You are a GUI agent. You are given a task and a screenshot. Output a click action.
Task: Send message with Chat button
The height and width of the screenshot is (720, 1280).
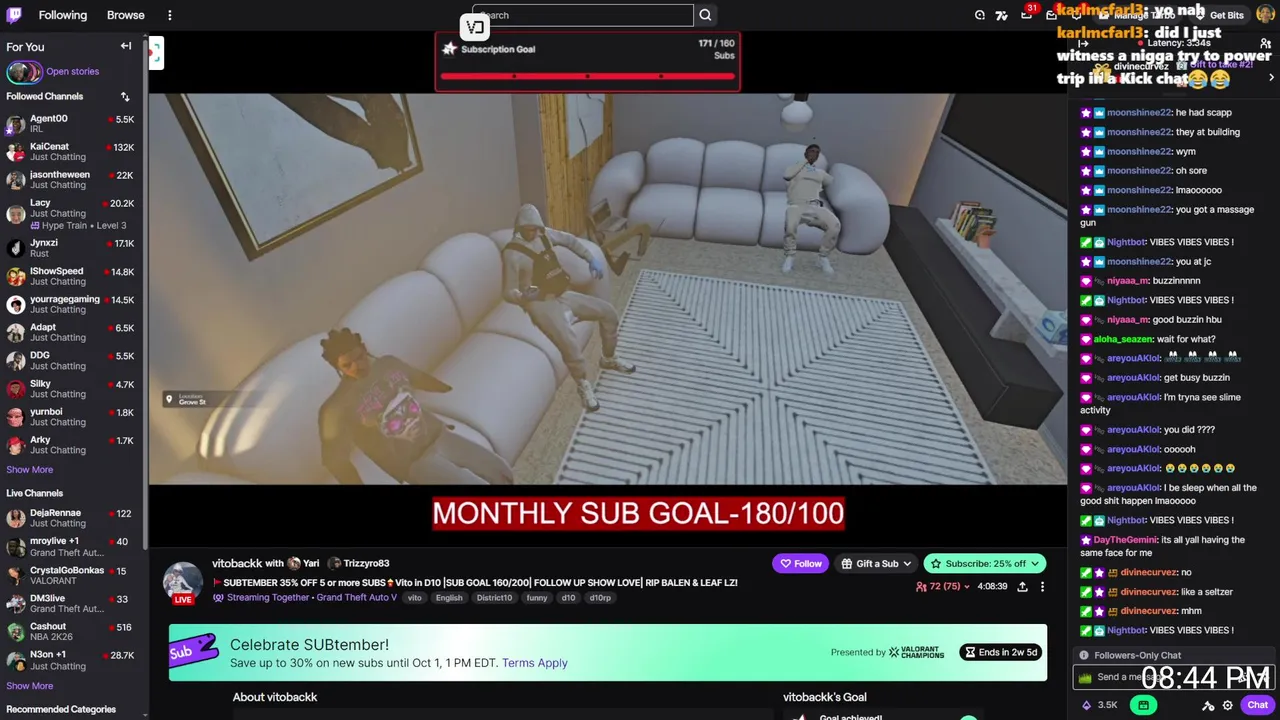point(1257,705)
